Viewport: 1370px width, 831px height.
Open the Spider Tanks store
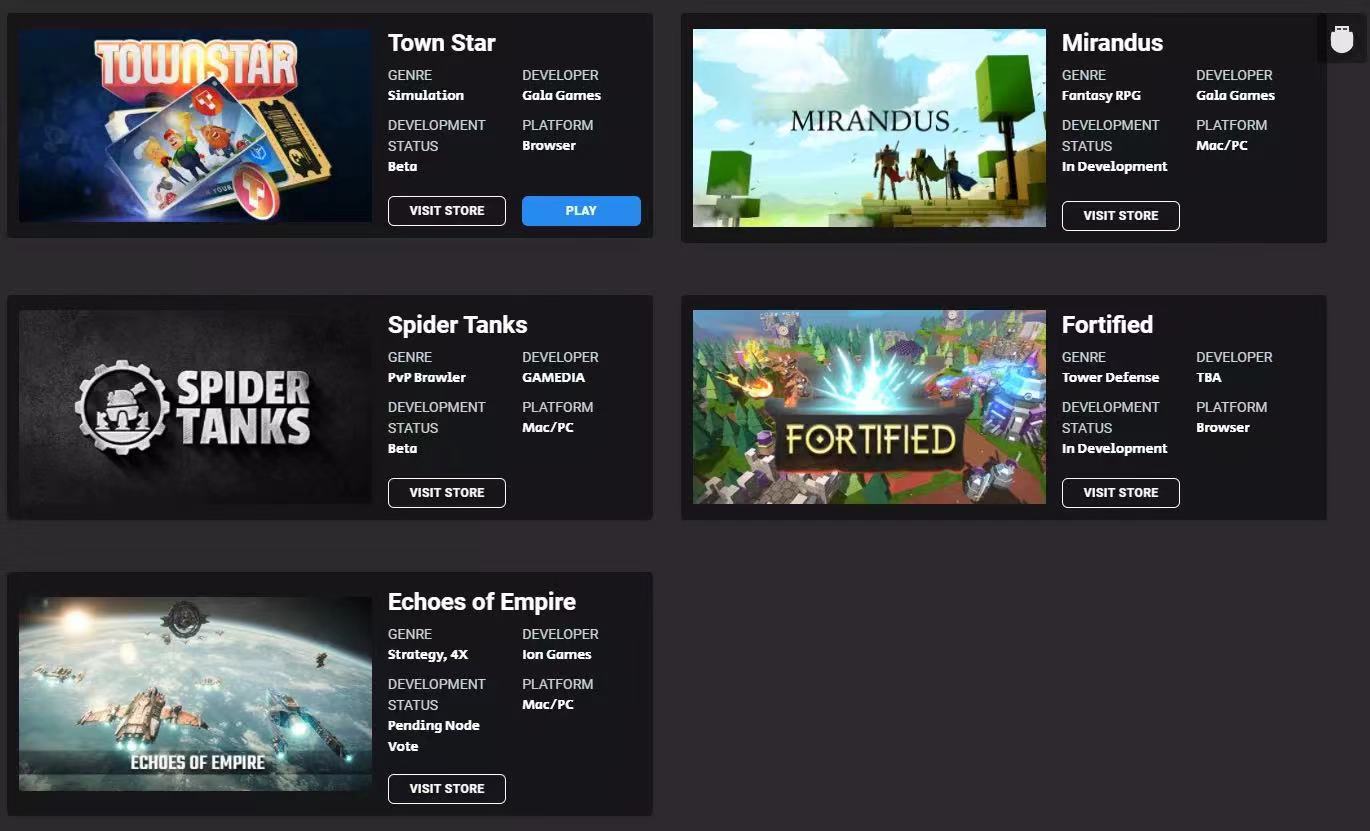(x=447, y=493)
